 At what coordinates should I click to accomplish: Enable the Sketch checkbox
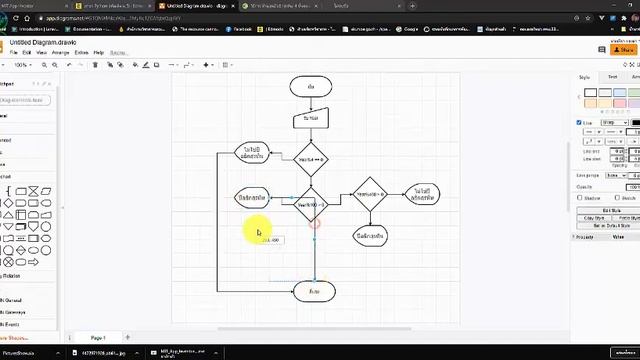(x=617, y=198)
